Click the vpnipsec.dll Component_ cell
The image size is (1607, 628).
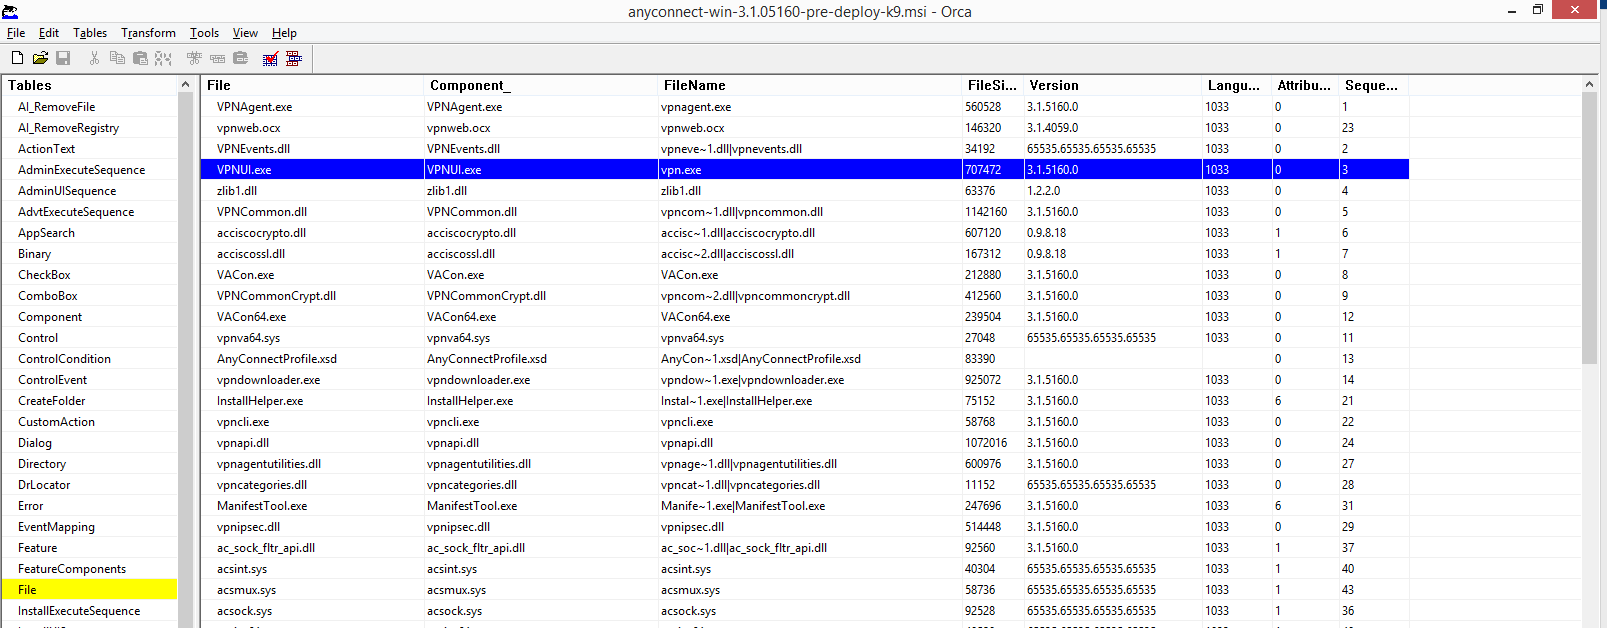pyautogui.click(x=458, y=527)
